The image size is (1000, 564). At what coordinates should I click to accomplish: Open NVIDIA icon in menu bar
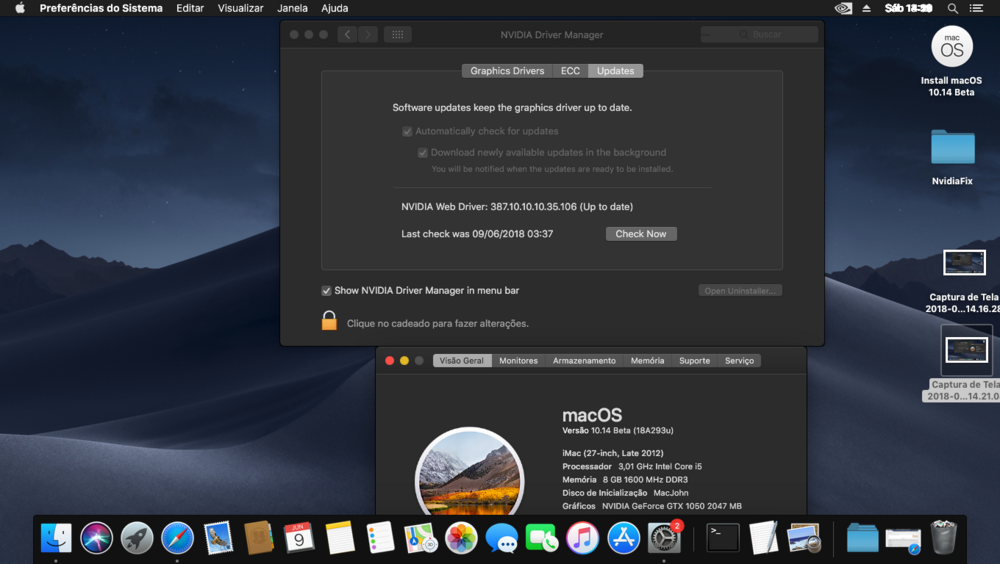(x=843, y=8)
